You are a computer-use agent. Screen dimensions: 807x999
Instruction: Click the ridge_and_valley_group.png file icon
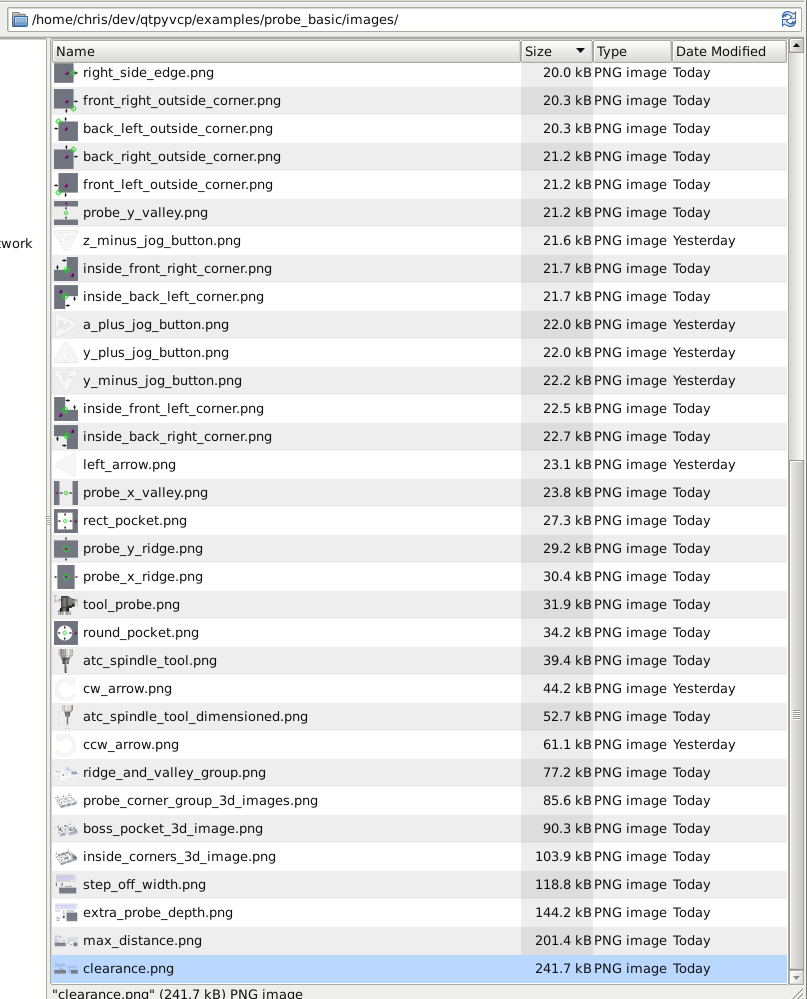(66, 773)
